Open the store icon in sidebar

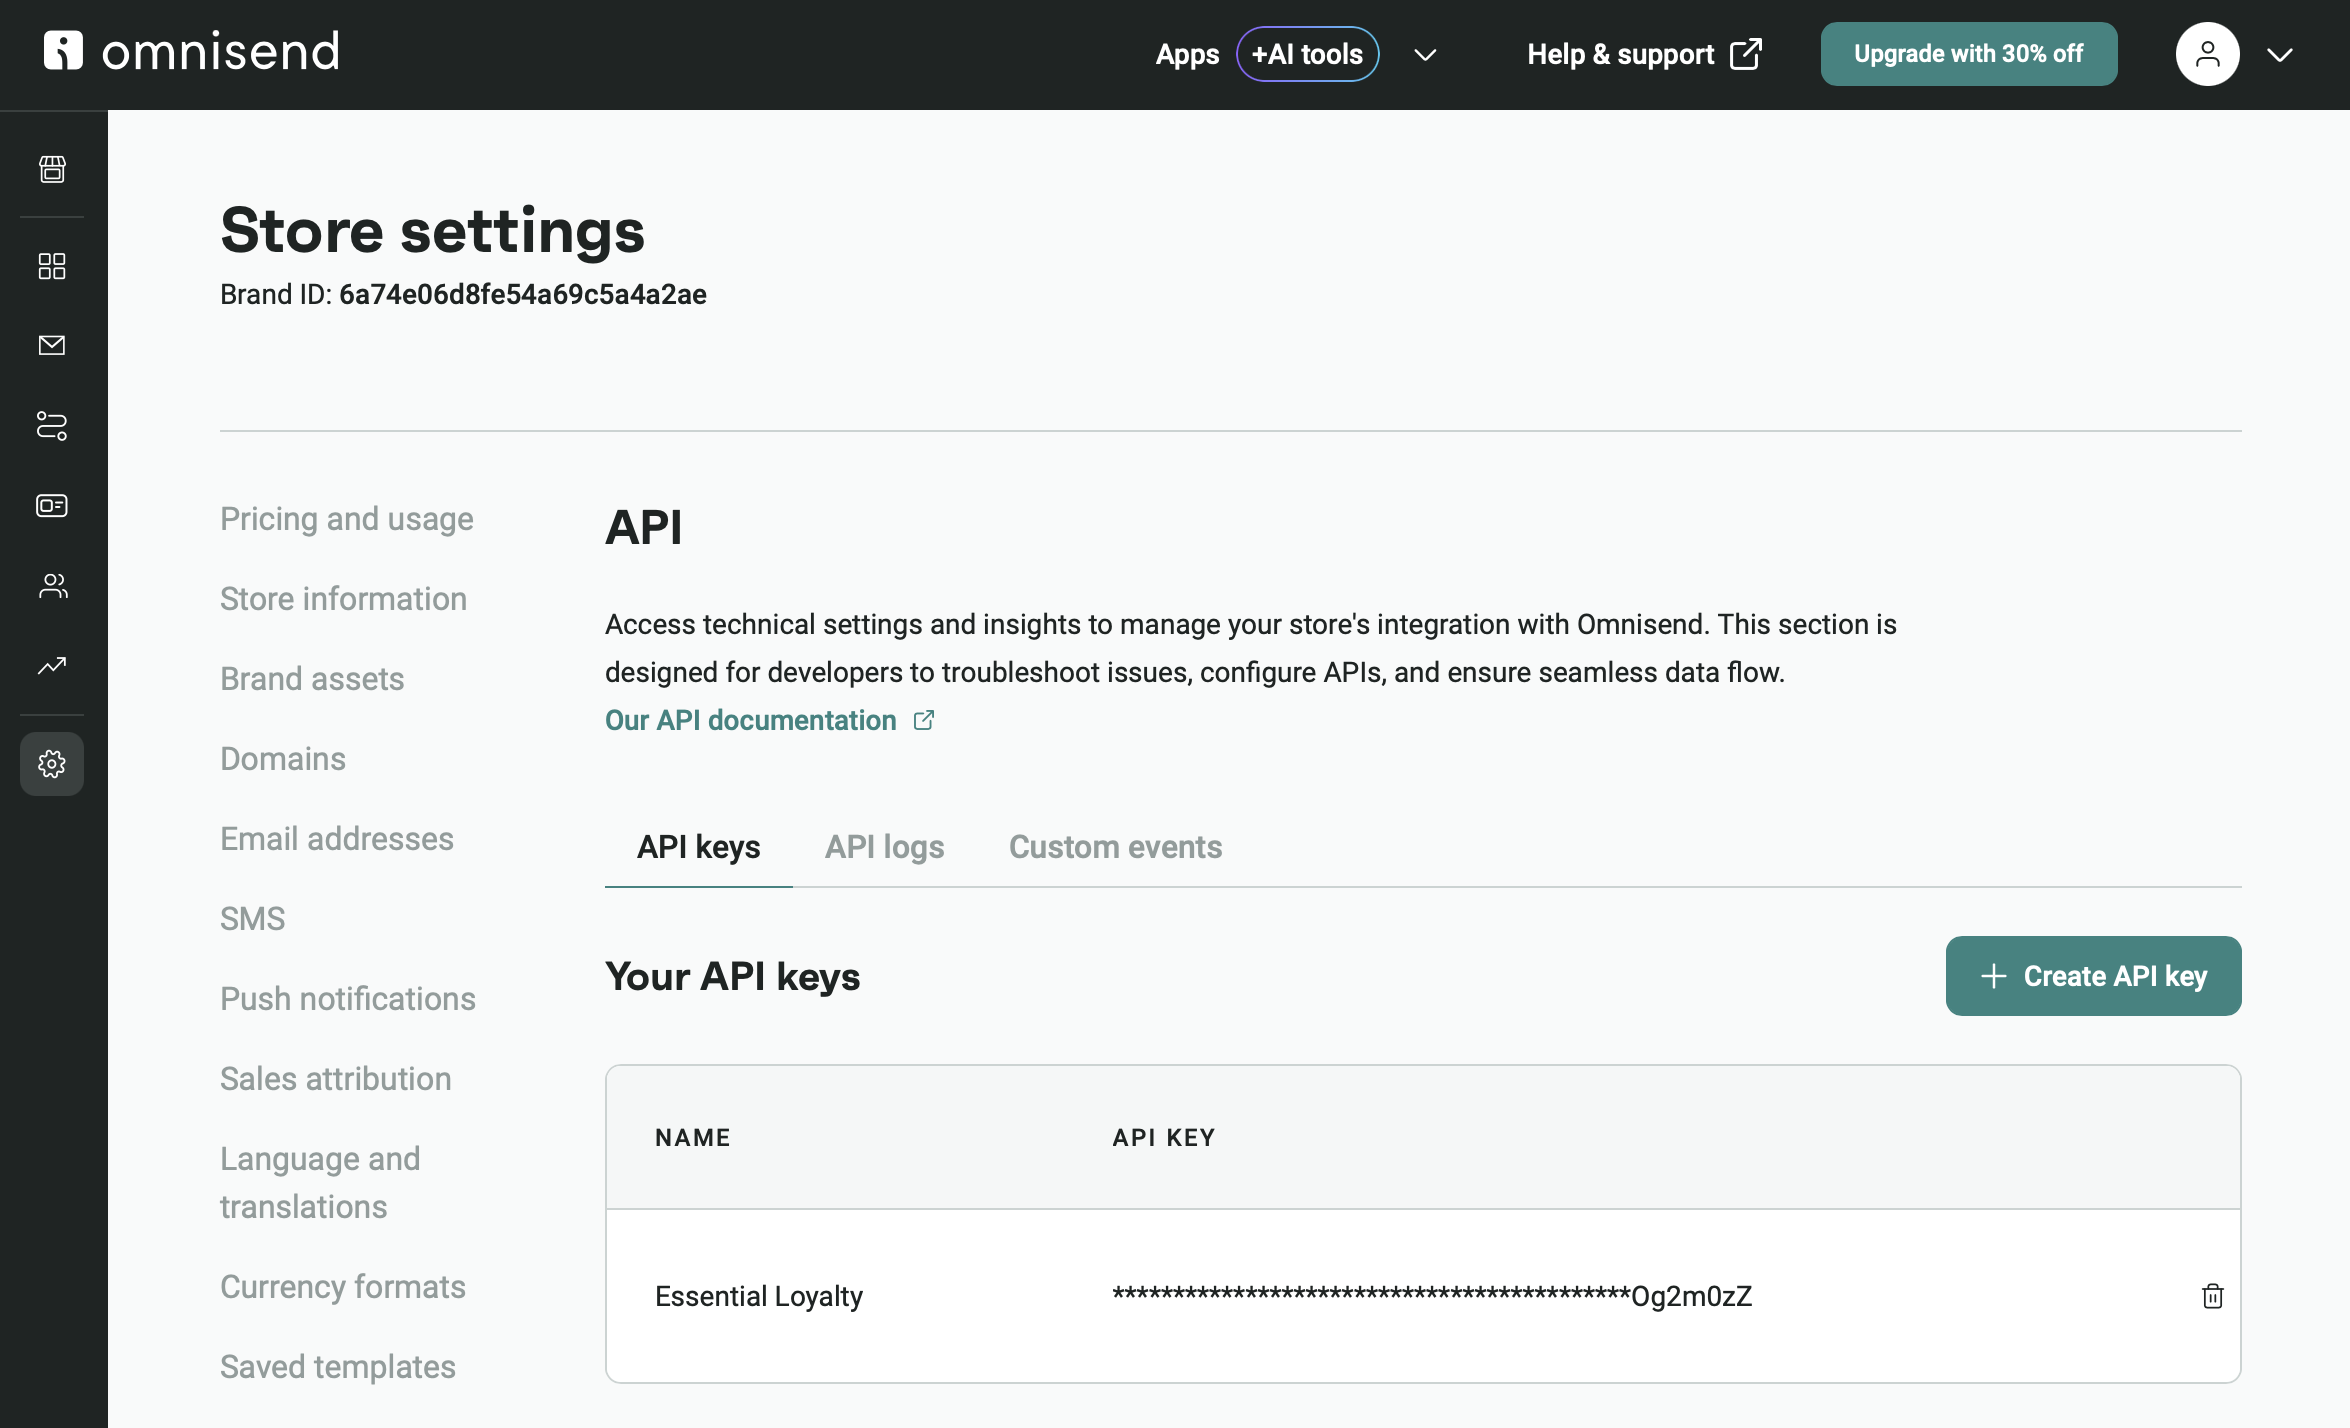click(52, 169)
